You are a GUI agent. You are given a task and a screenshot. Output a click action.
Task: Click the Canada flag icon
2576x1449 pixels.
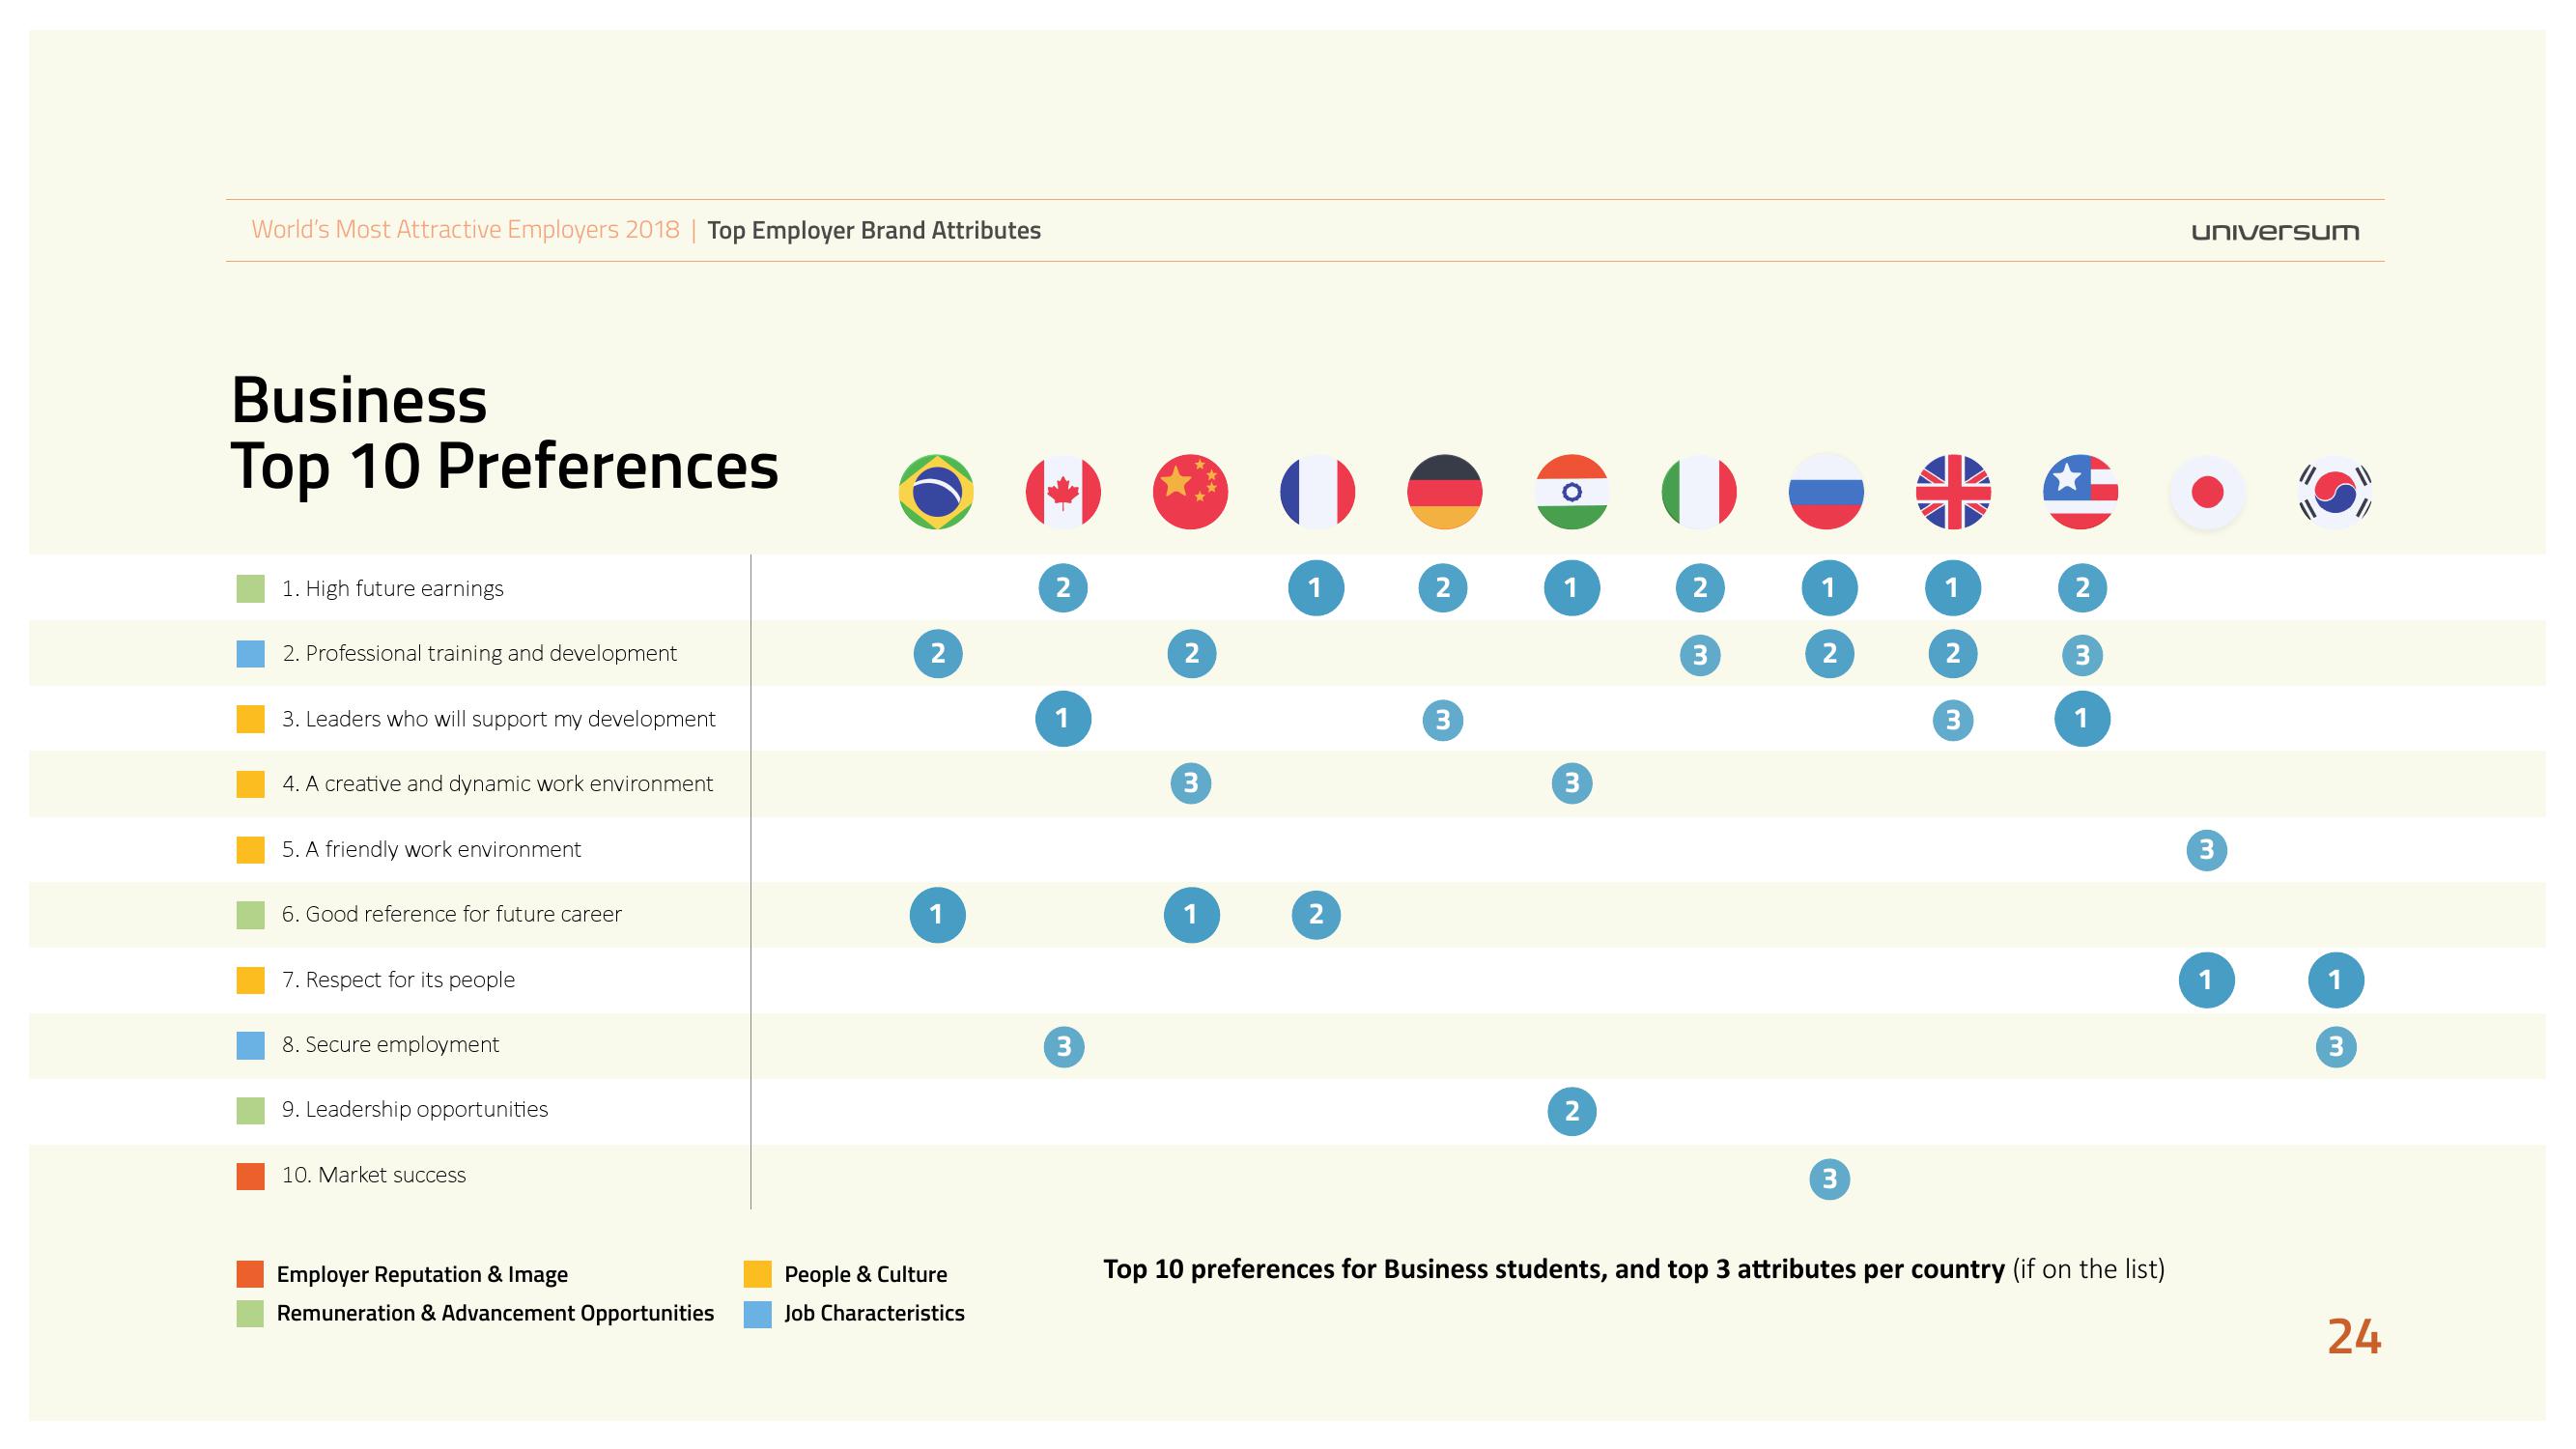[x=1063, y=492]
